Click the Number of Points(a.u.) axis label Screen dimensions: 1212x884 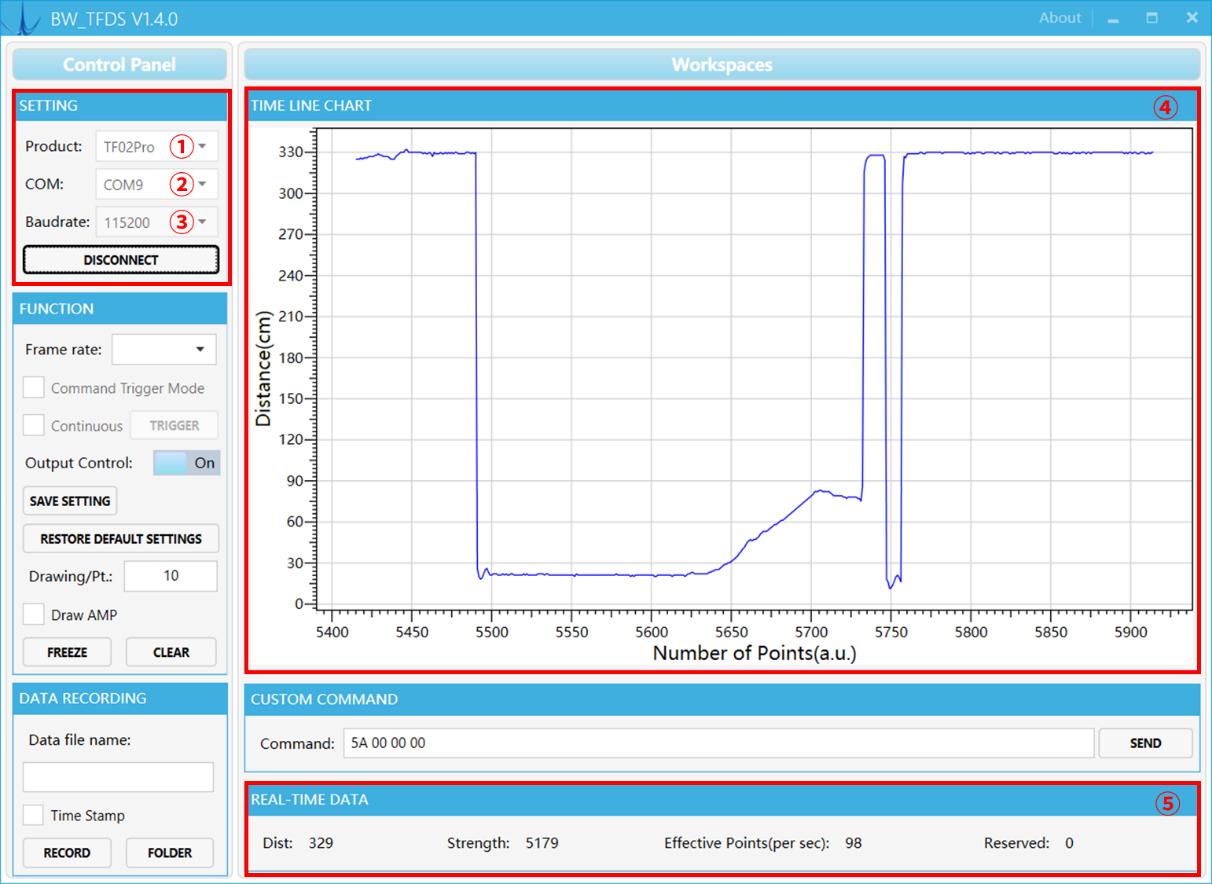[x=755, y=654]
